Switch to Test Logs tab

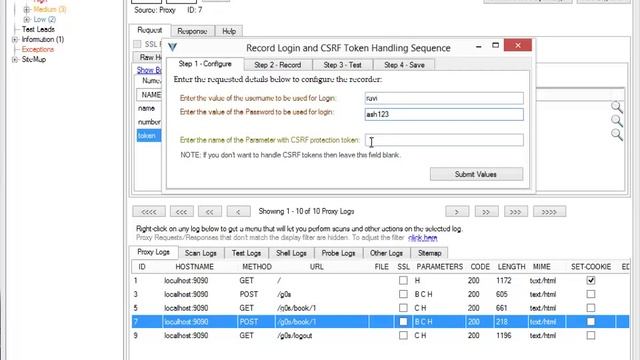point(247,253)
